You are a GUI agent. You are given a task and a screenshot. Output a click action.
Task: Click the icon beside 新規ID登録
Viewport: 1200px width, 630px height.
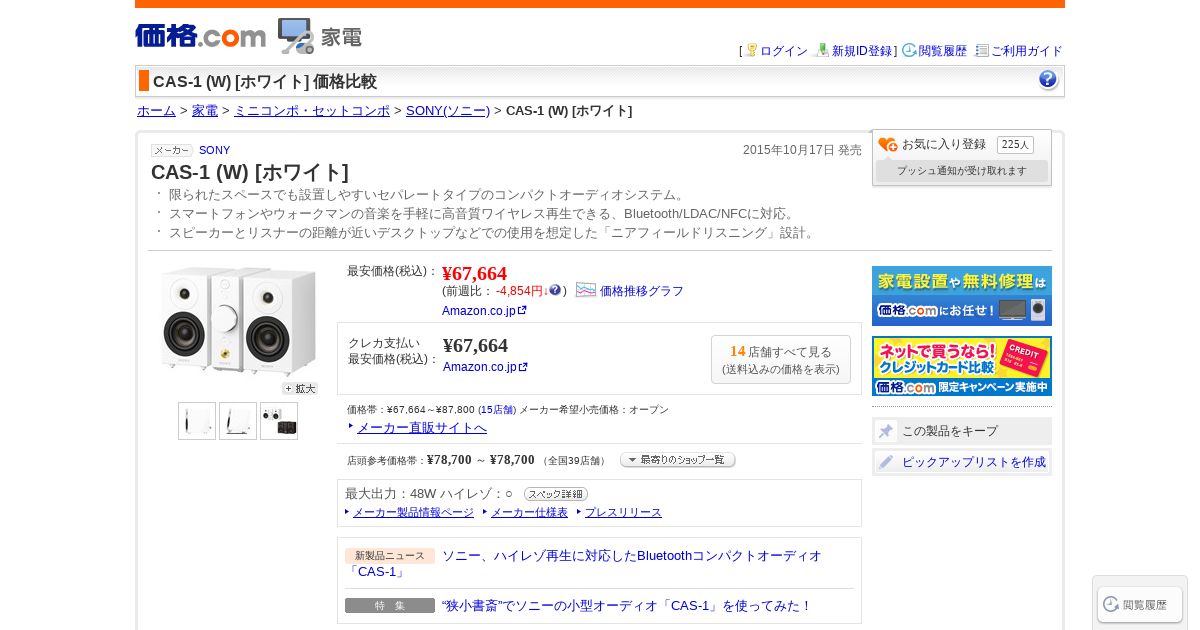(823, 50)
